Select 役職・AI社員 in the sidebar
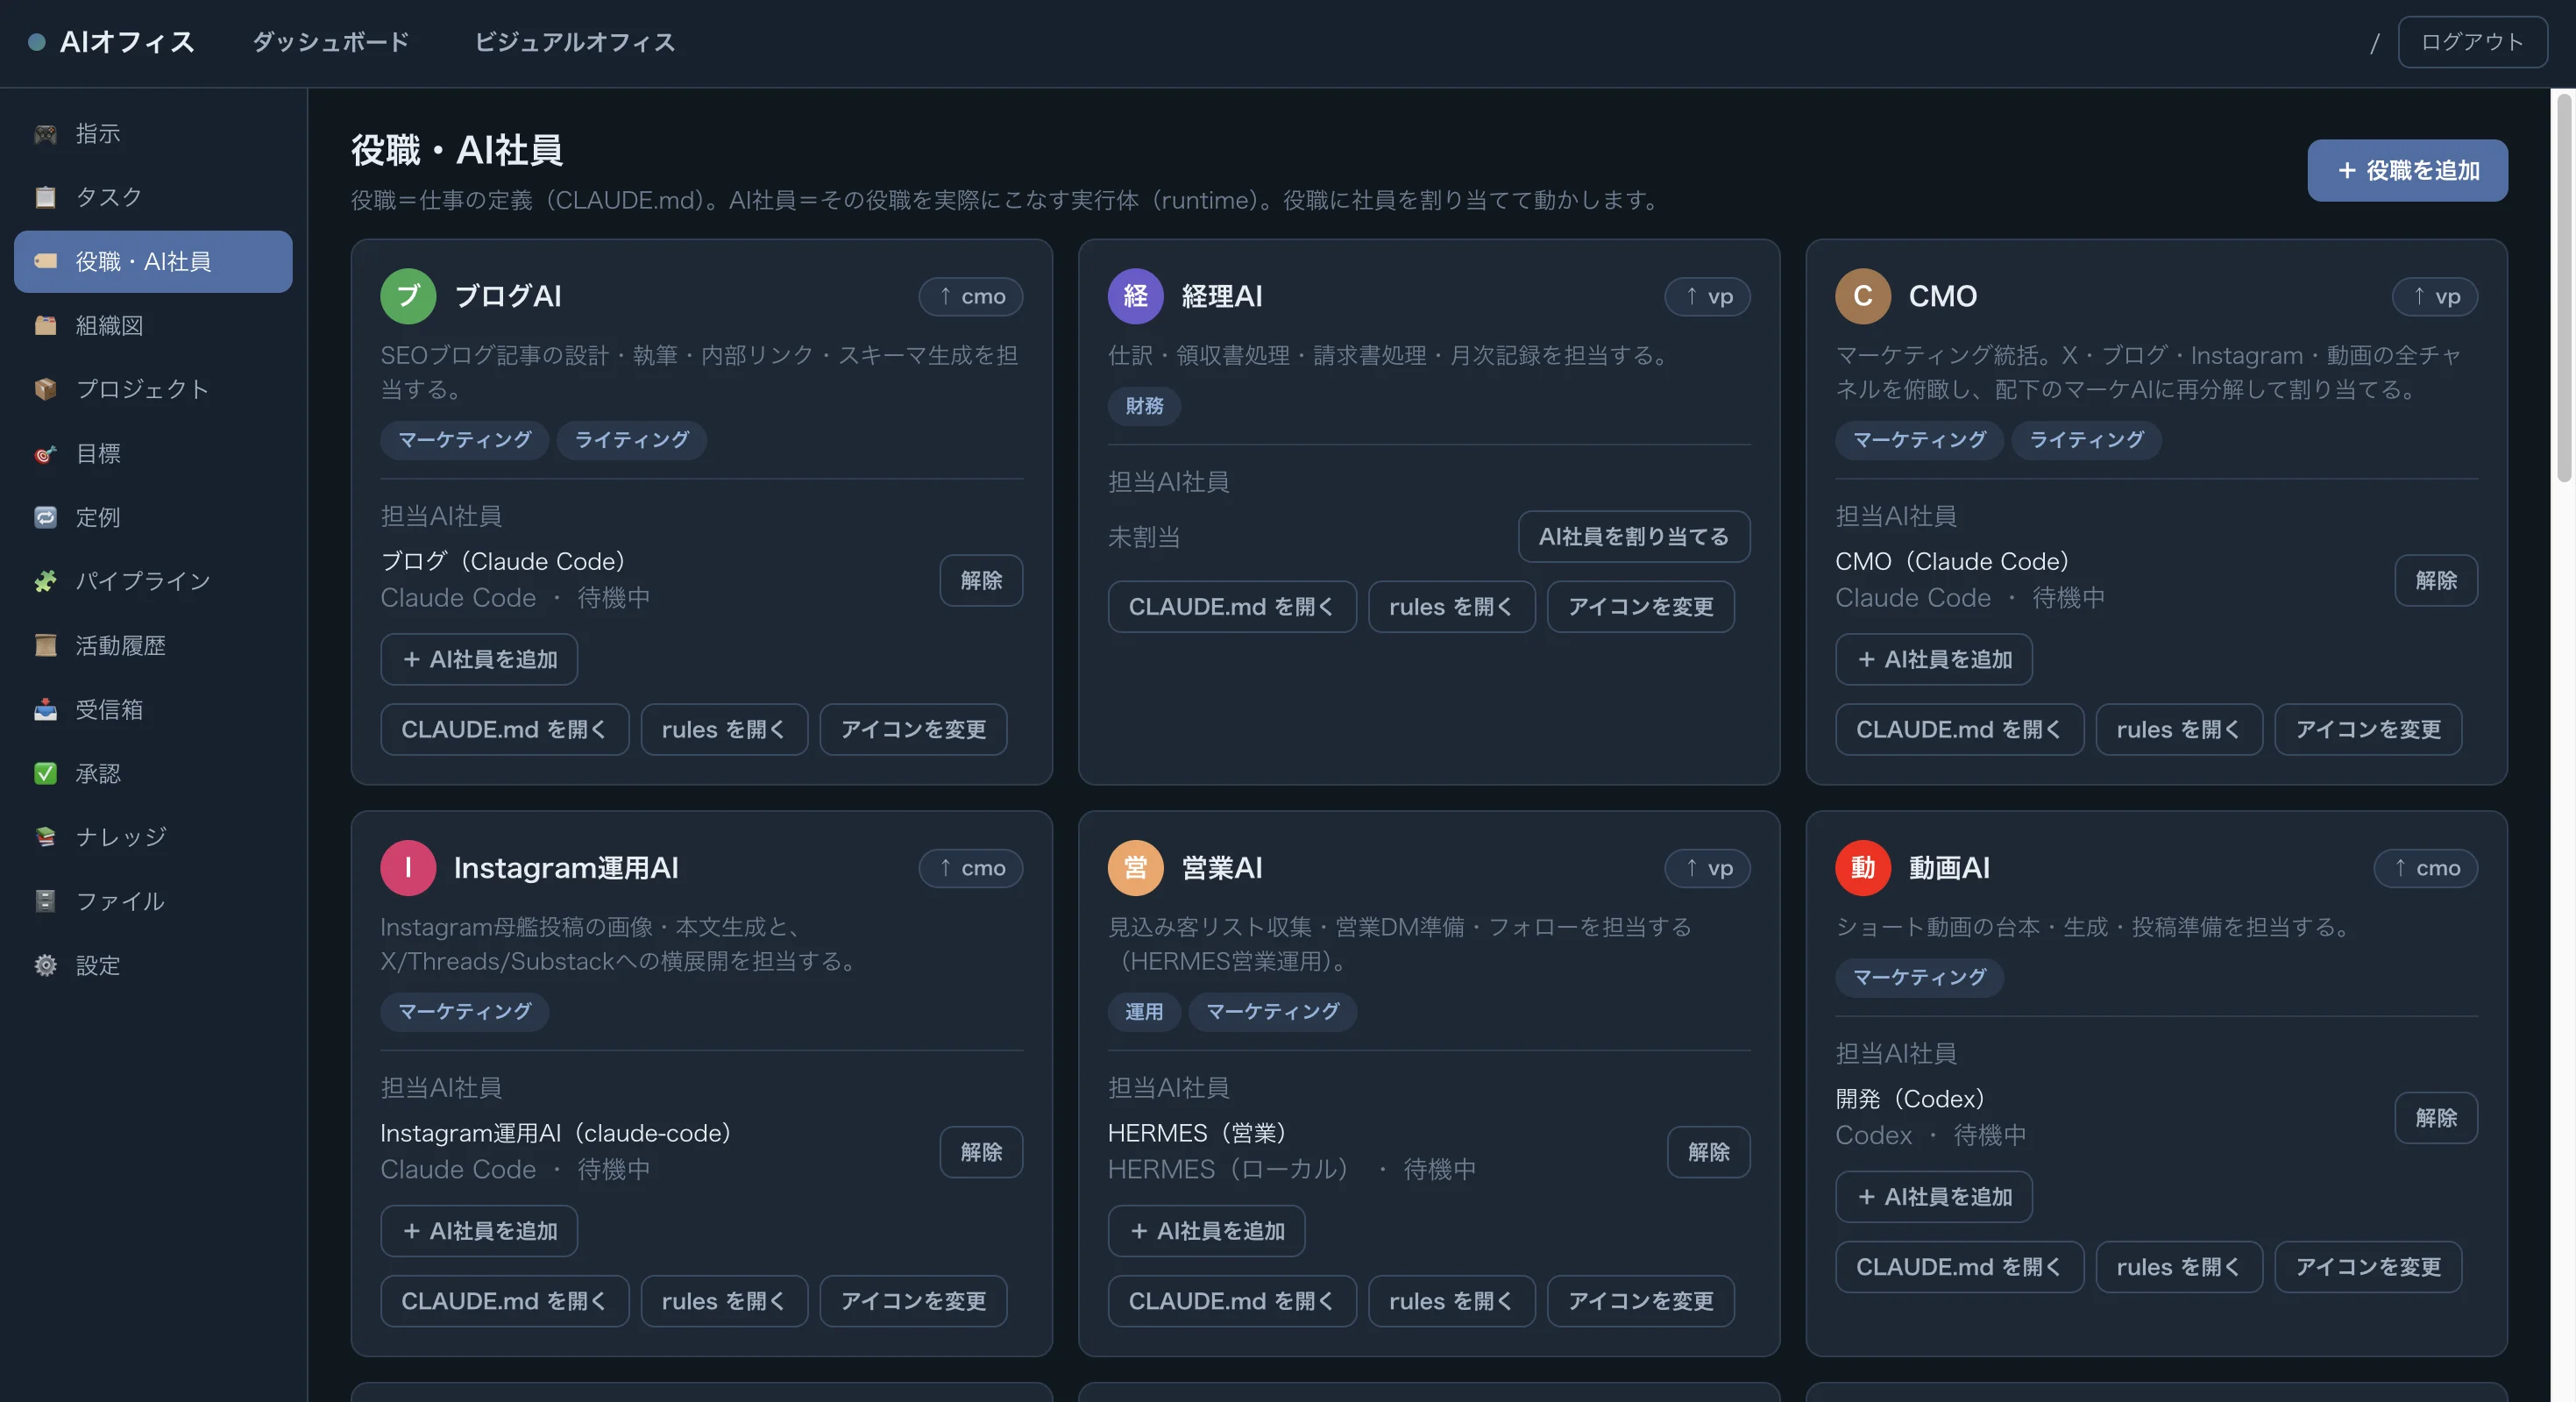The width and height of the screenshot is (2576, 1402). [x=153, y=262]
